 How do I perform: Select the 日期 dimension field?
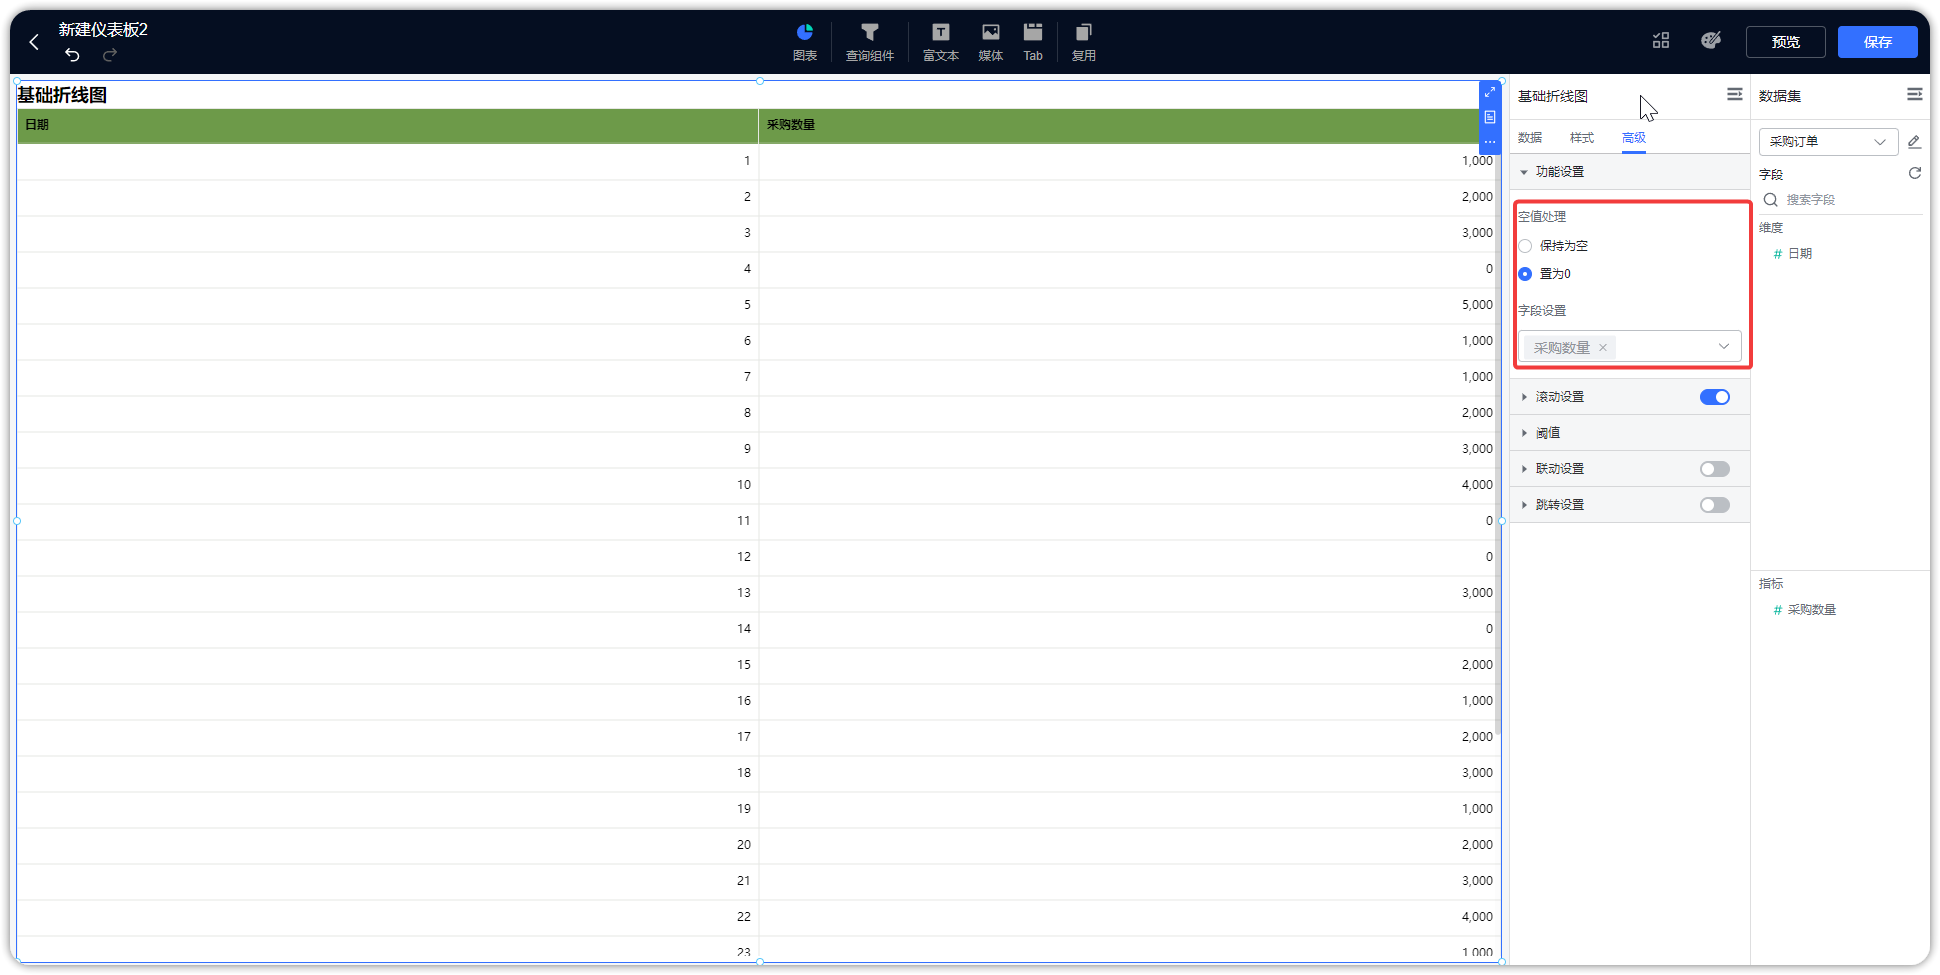coord(1799,254)
